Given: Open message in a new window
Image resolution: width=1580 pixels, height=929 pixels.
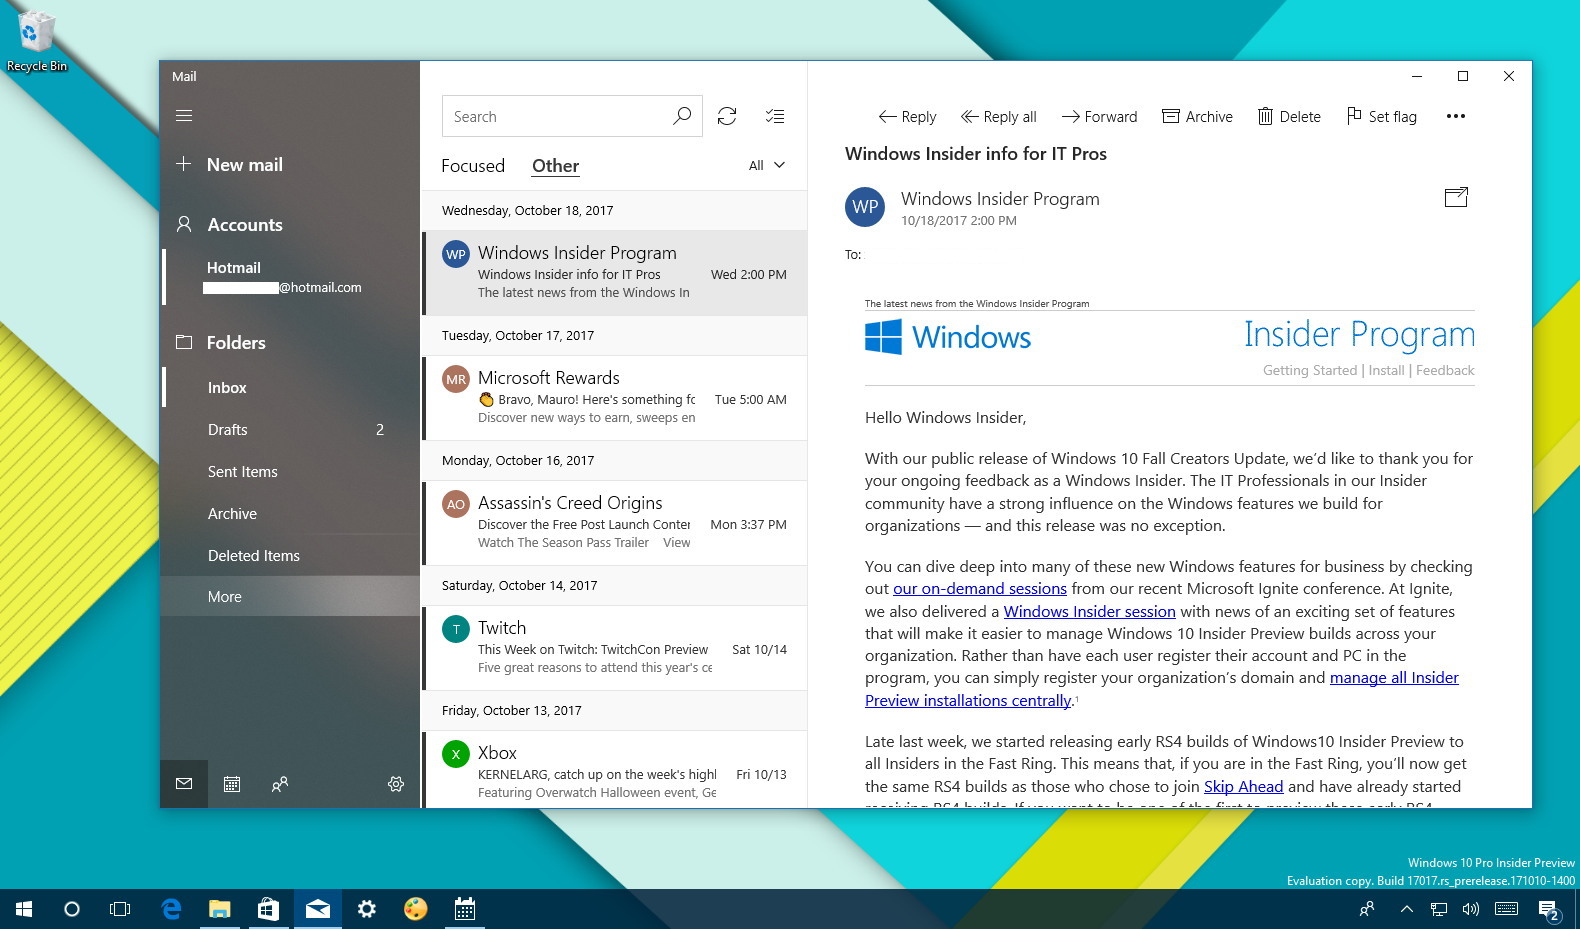Looking at the screenshot, I should click(1456, 197).
